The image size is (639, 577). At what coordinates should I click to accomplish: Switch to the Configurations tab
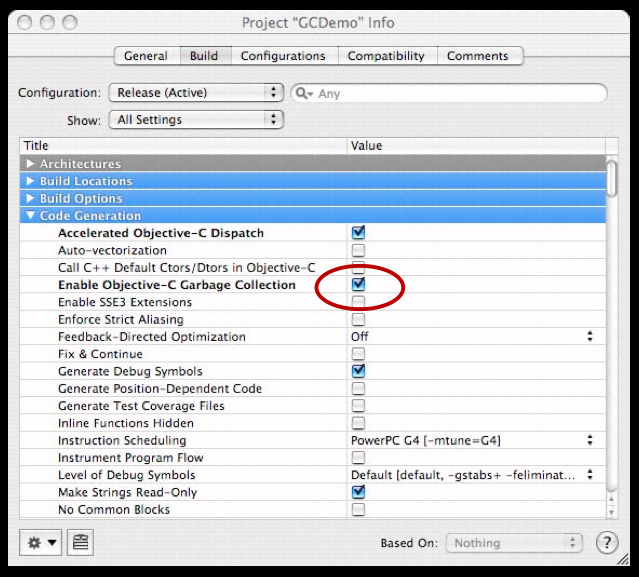(x=283, y=56)
